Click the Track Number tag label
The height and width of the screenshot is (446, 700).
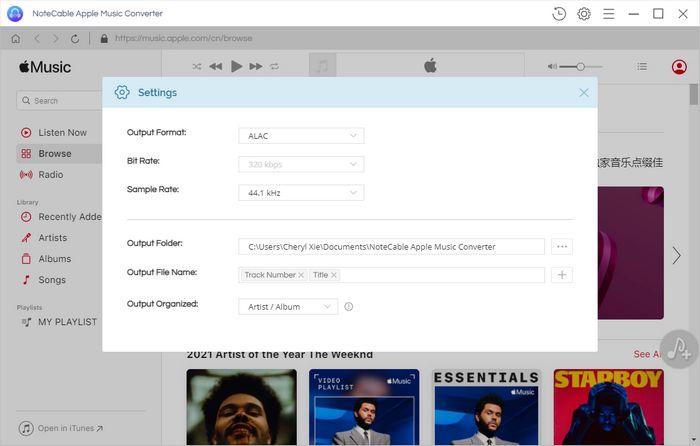[x=270, y=275]
